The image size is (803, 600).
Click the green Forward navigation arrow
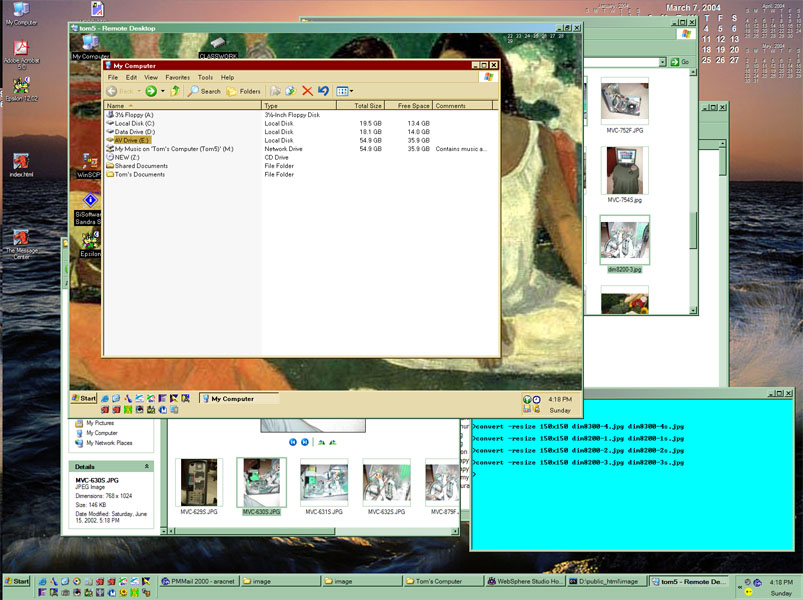[x=151, y=91]
